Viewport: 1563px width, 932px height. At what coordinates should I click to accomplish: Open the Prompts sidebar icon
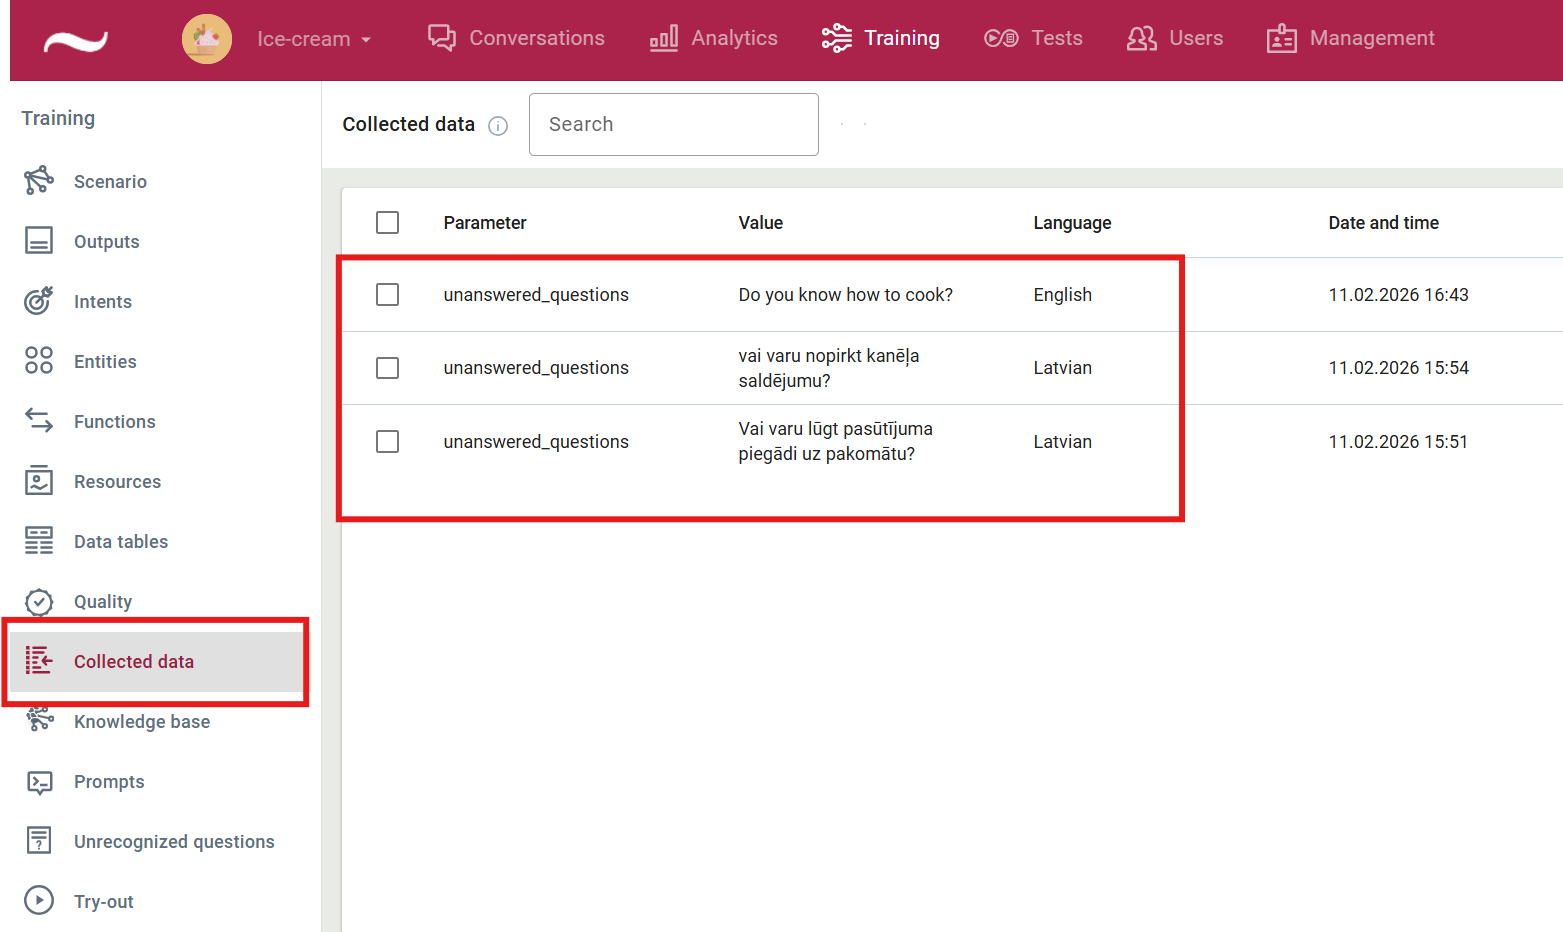point(39,781)
